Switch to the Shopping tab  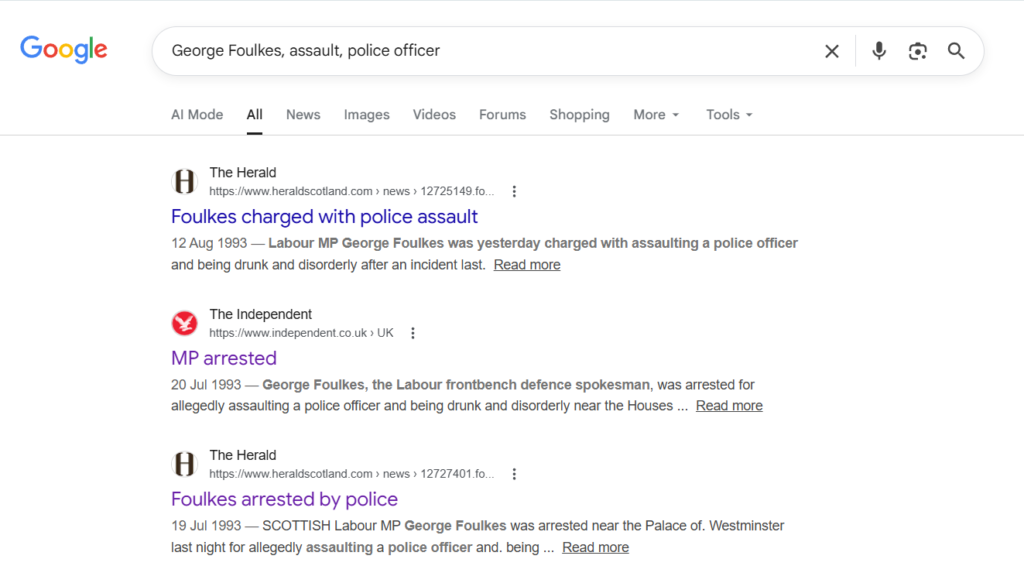click(x=579, y=115)
